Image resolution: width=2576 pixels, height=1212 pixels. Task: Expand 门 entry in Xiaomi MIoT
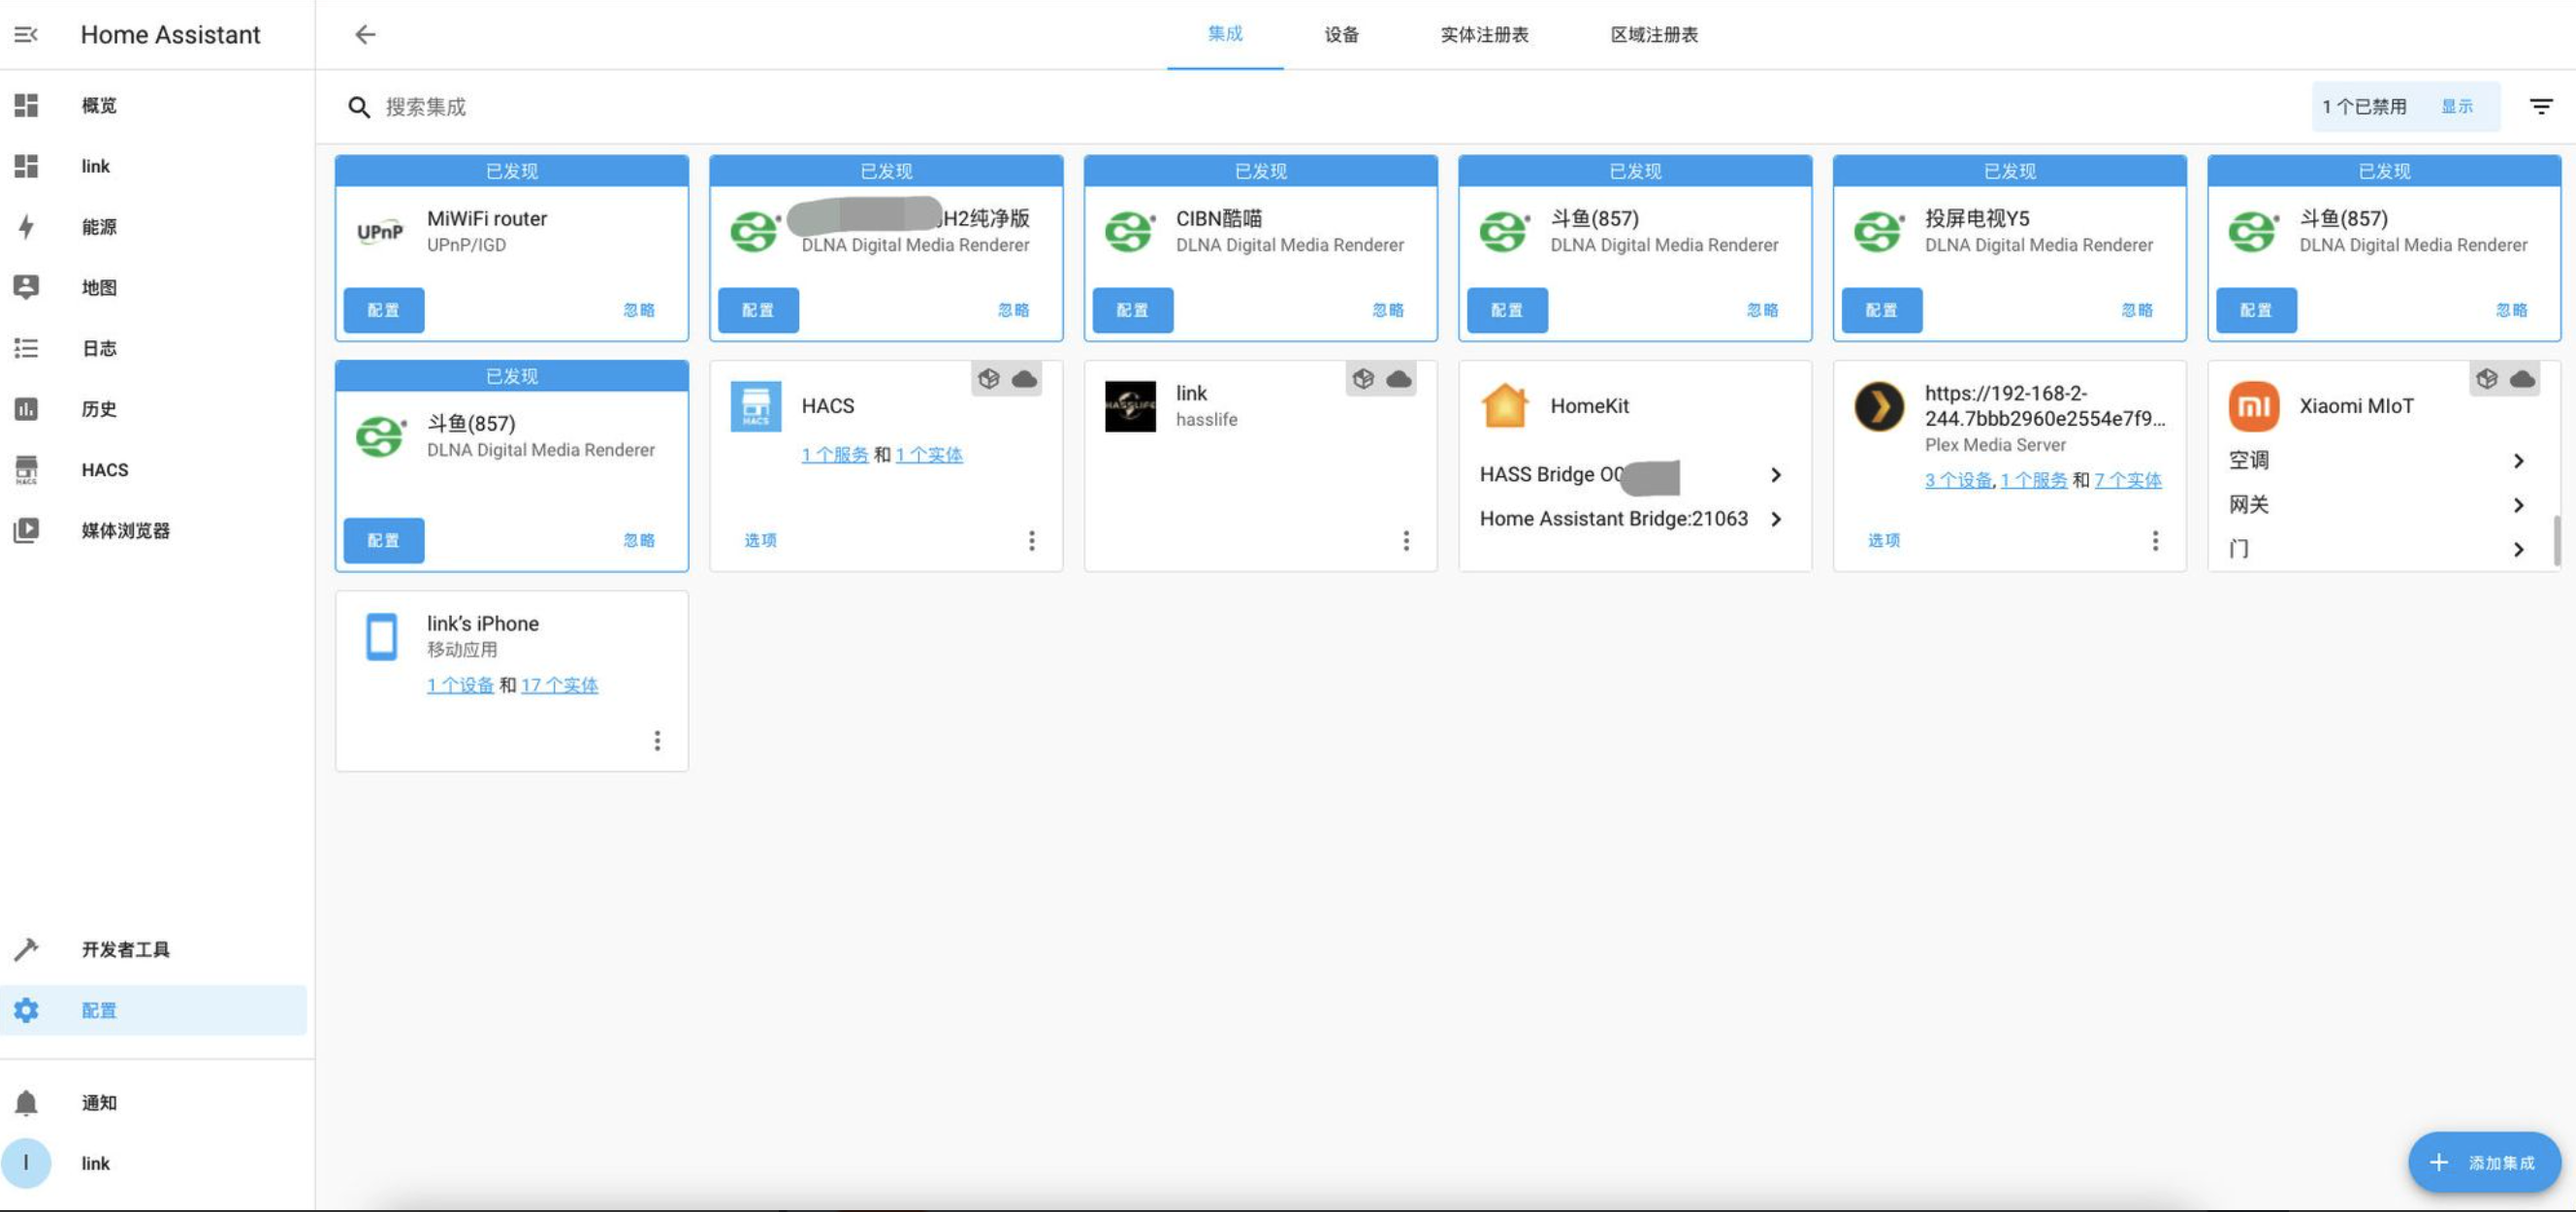2380,548
